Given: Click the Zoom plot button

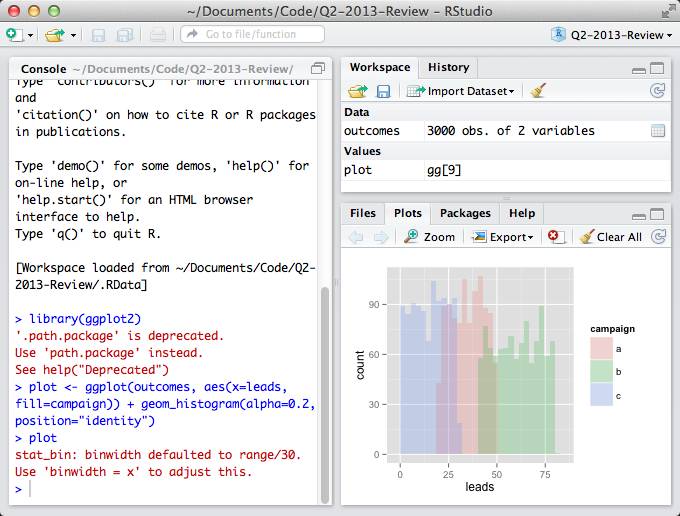Looking at the screenshot, I should pyautogui.click(x=429, y=237).
